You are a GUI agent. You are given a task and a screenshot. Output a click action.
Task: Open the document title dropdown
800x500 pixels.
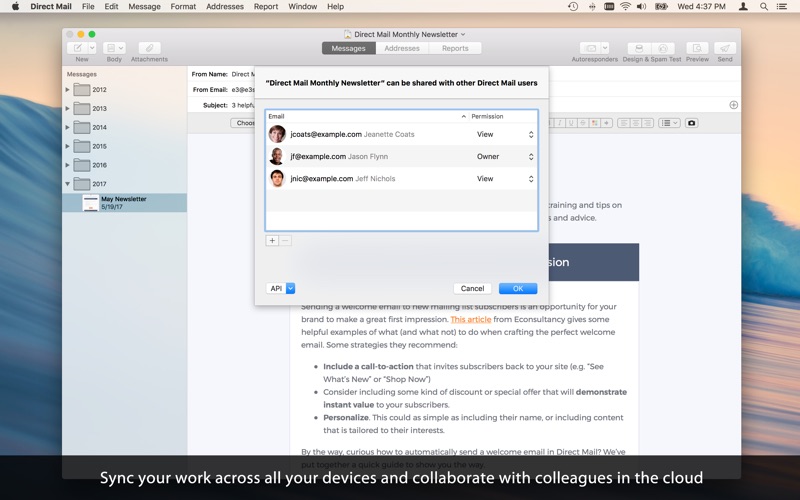coord(463,34)
